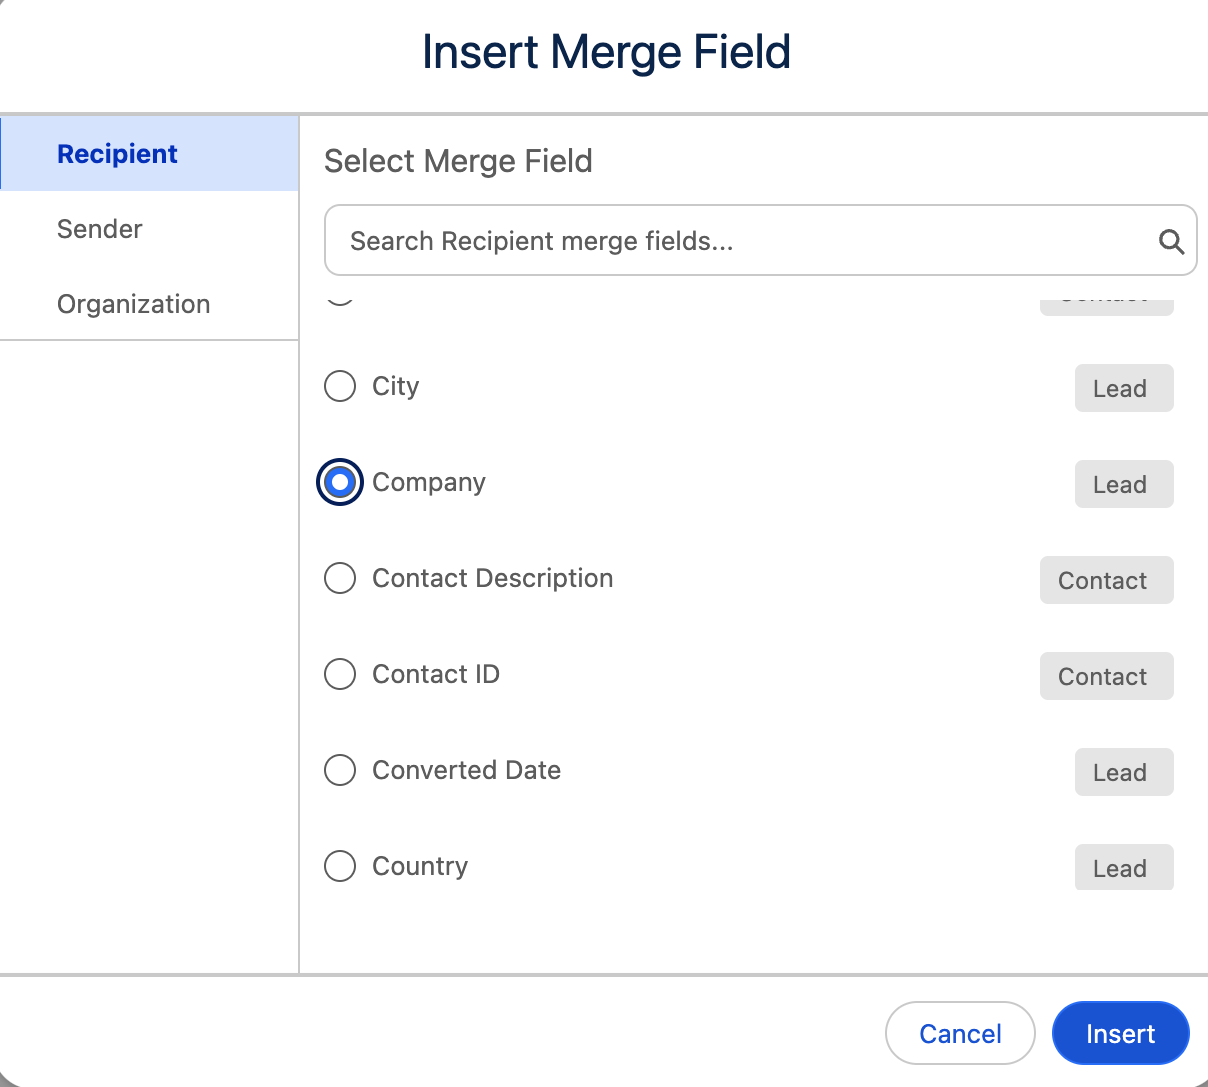Switch to the Sender tab
Viewport: 1208px width, 1087px height.
click(x=100, y=229)
